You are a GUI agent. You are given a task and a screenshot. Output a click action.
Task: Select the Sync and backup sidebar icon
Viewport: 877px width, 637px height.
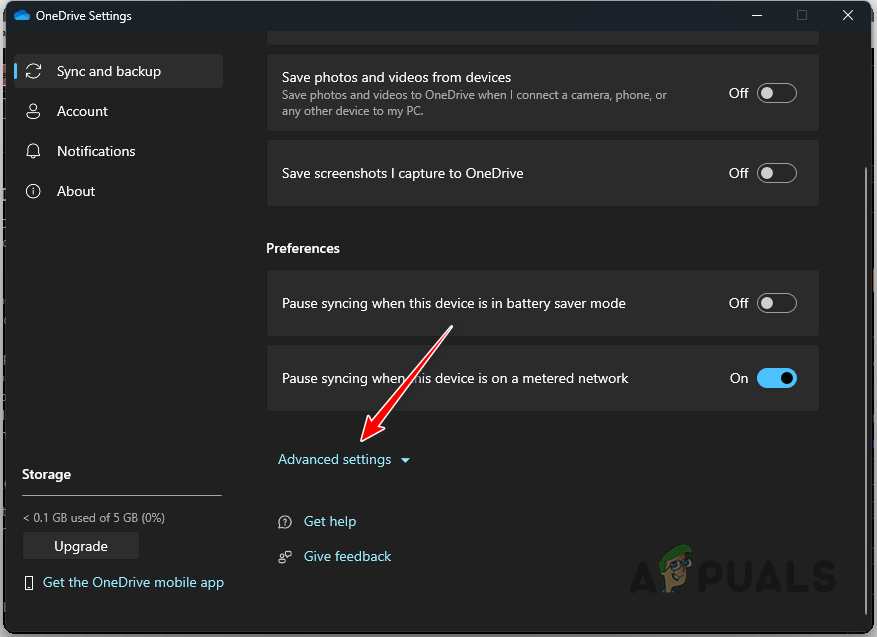[34, 71]
